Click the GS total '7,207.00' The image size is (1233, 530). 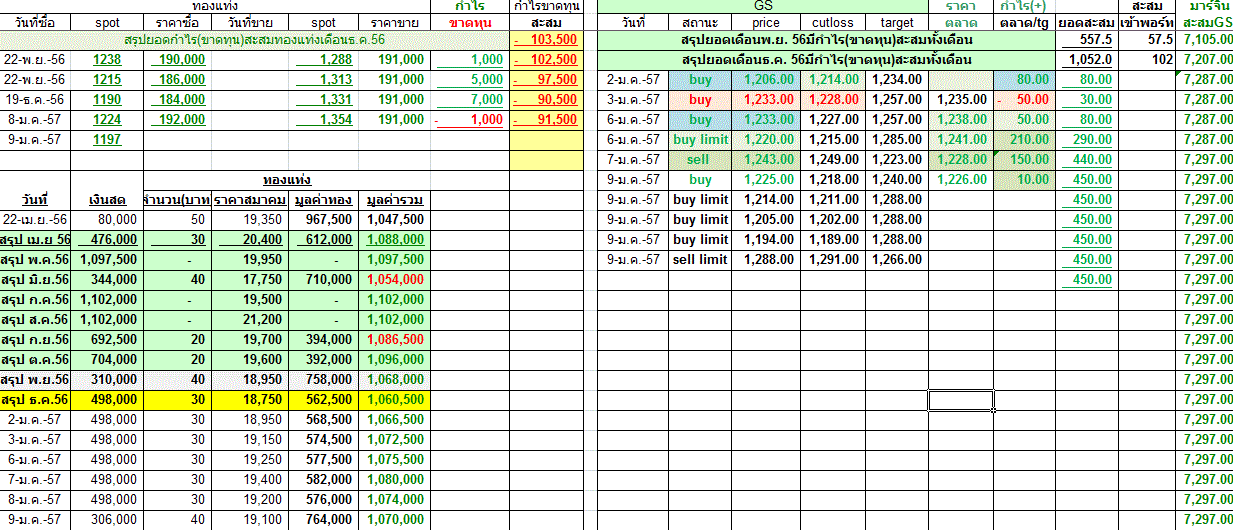1206,60
